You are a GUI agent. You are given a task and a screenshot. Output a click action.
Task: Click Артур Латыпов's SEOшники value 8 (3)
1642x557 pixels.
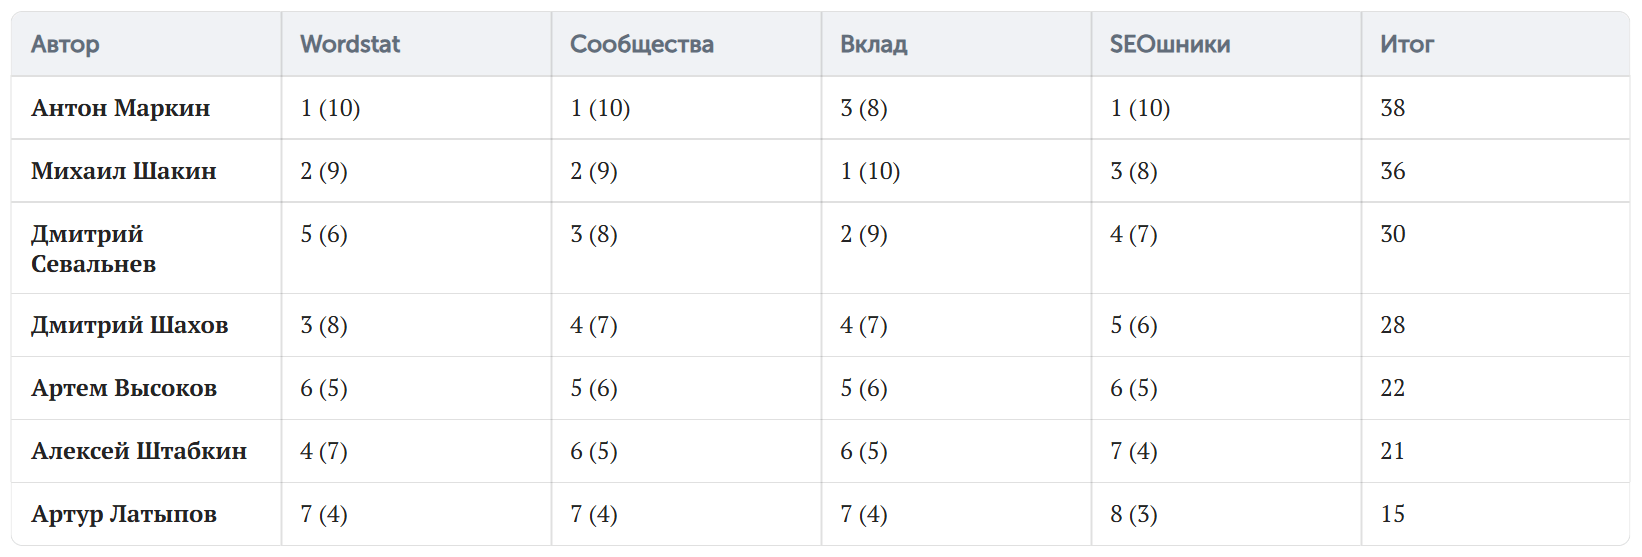coord(1134,514)
